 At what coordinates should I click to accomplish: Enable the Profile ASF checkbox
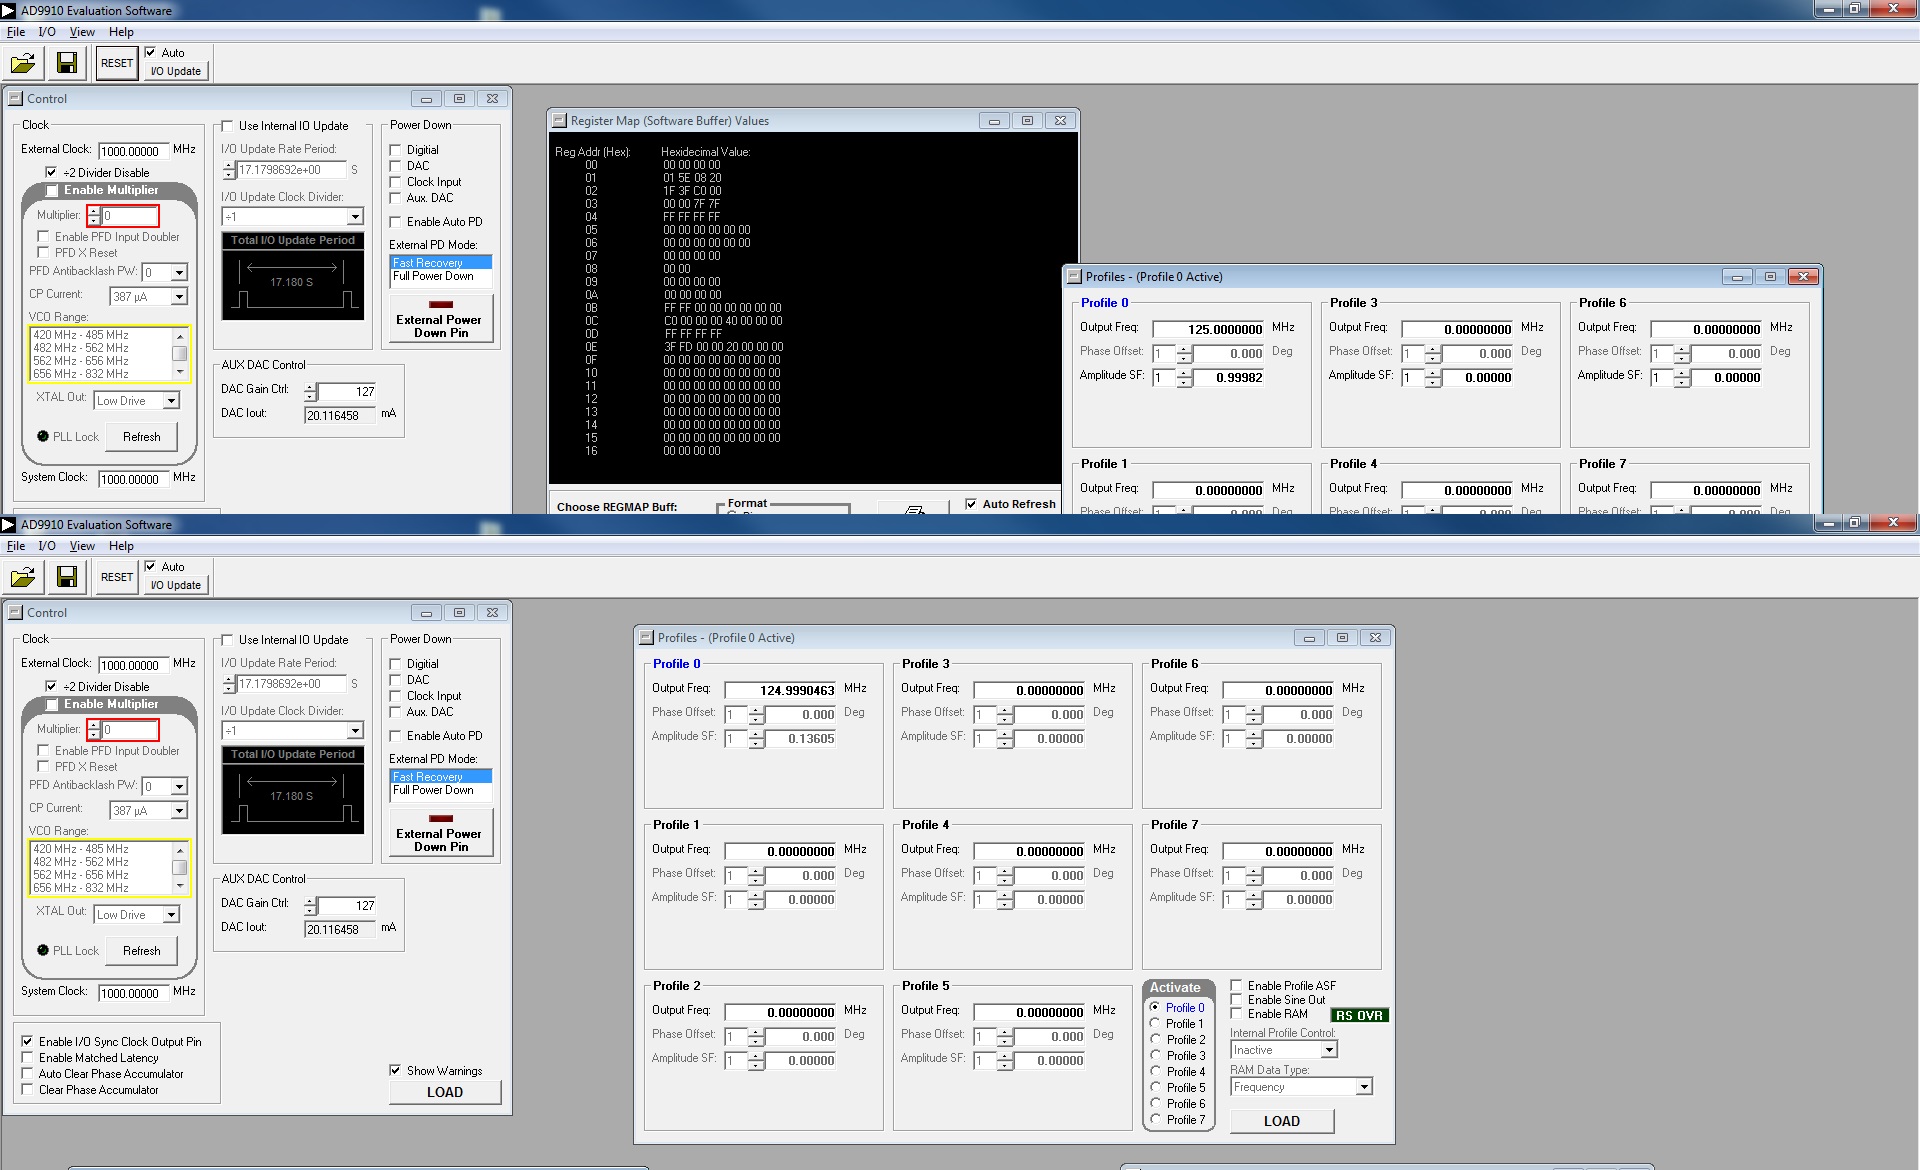click(x=1237, y=985)
